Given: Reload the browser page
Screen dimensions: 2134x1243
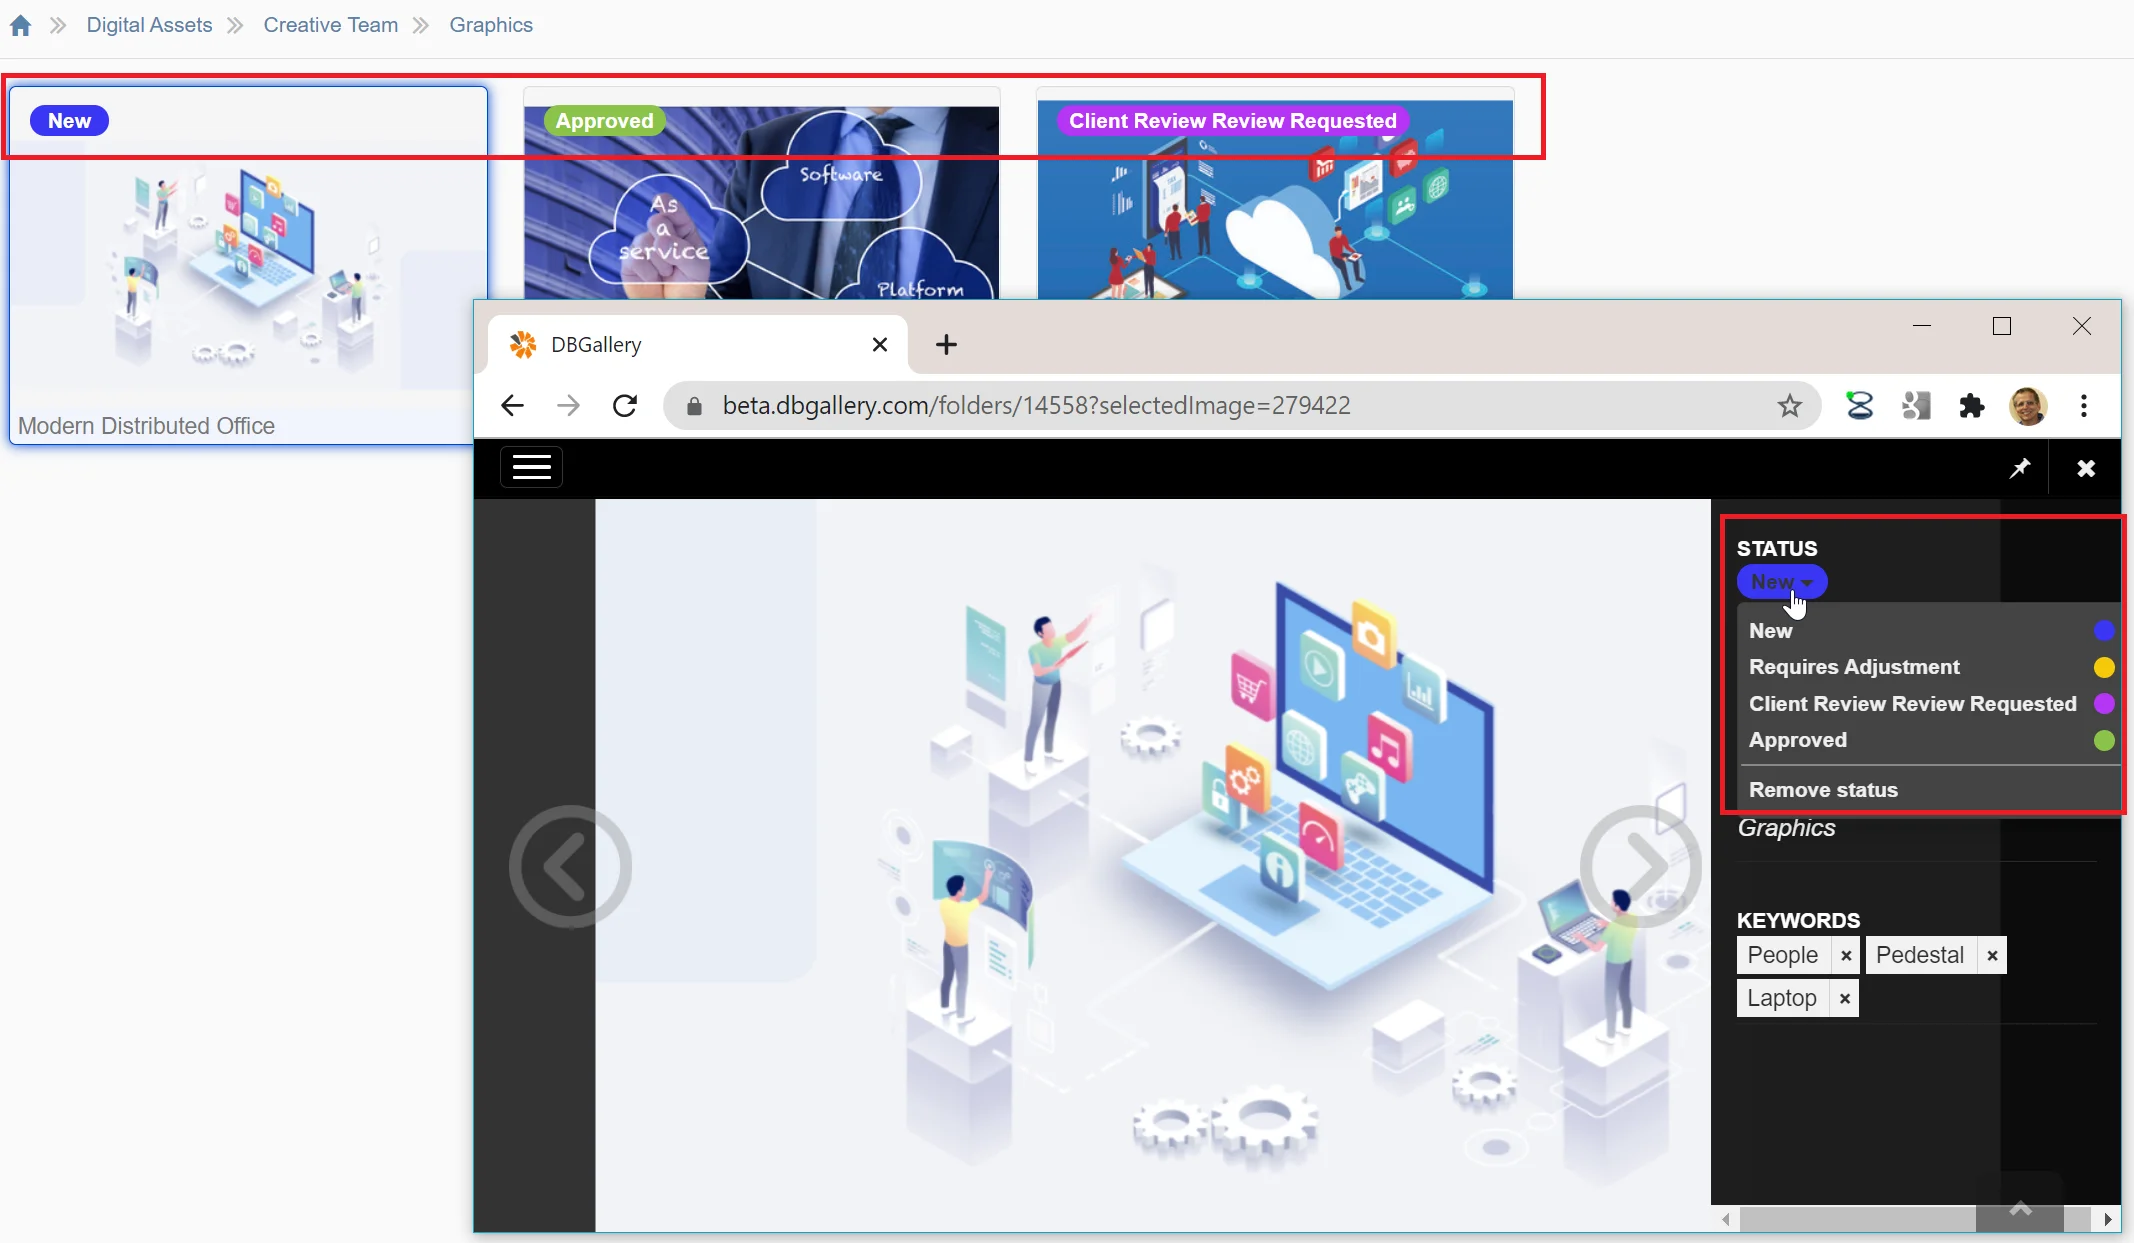Looking at the screenshot, I should point(625,405).
